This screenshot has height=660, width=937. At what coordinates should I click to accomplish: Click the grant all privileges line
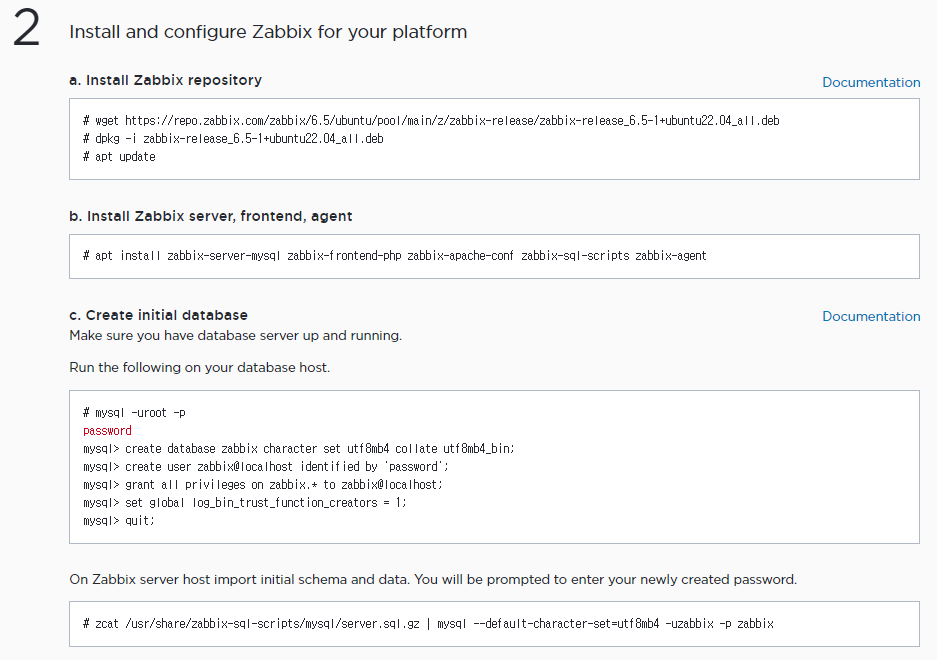[262, 485]
